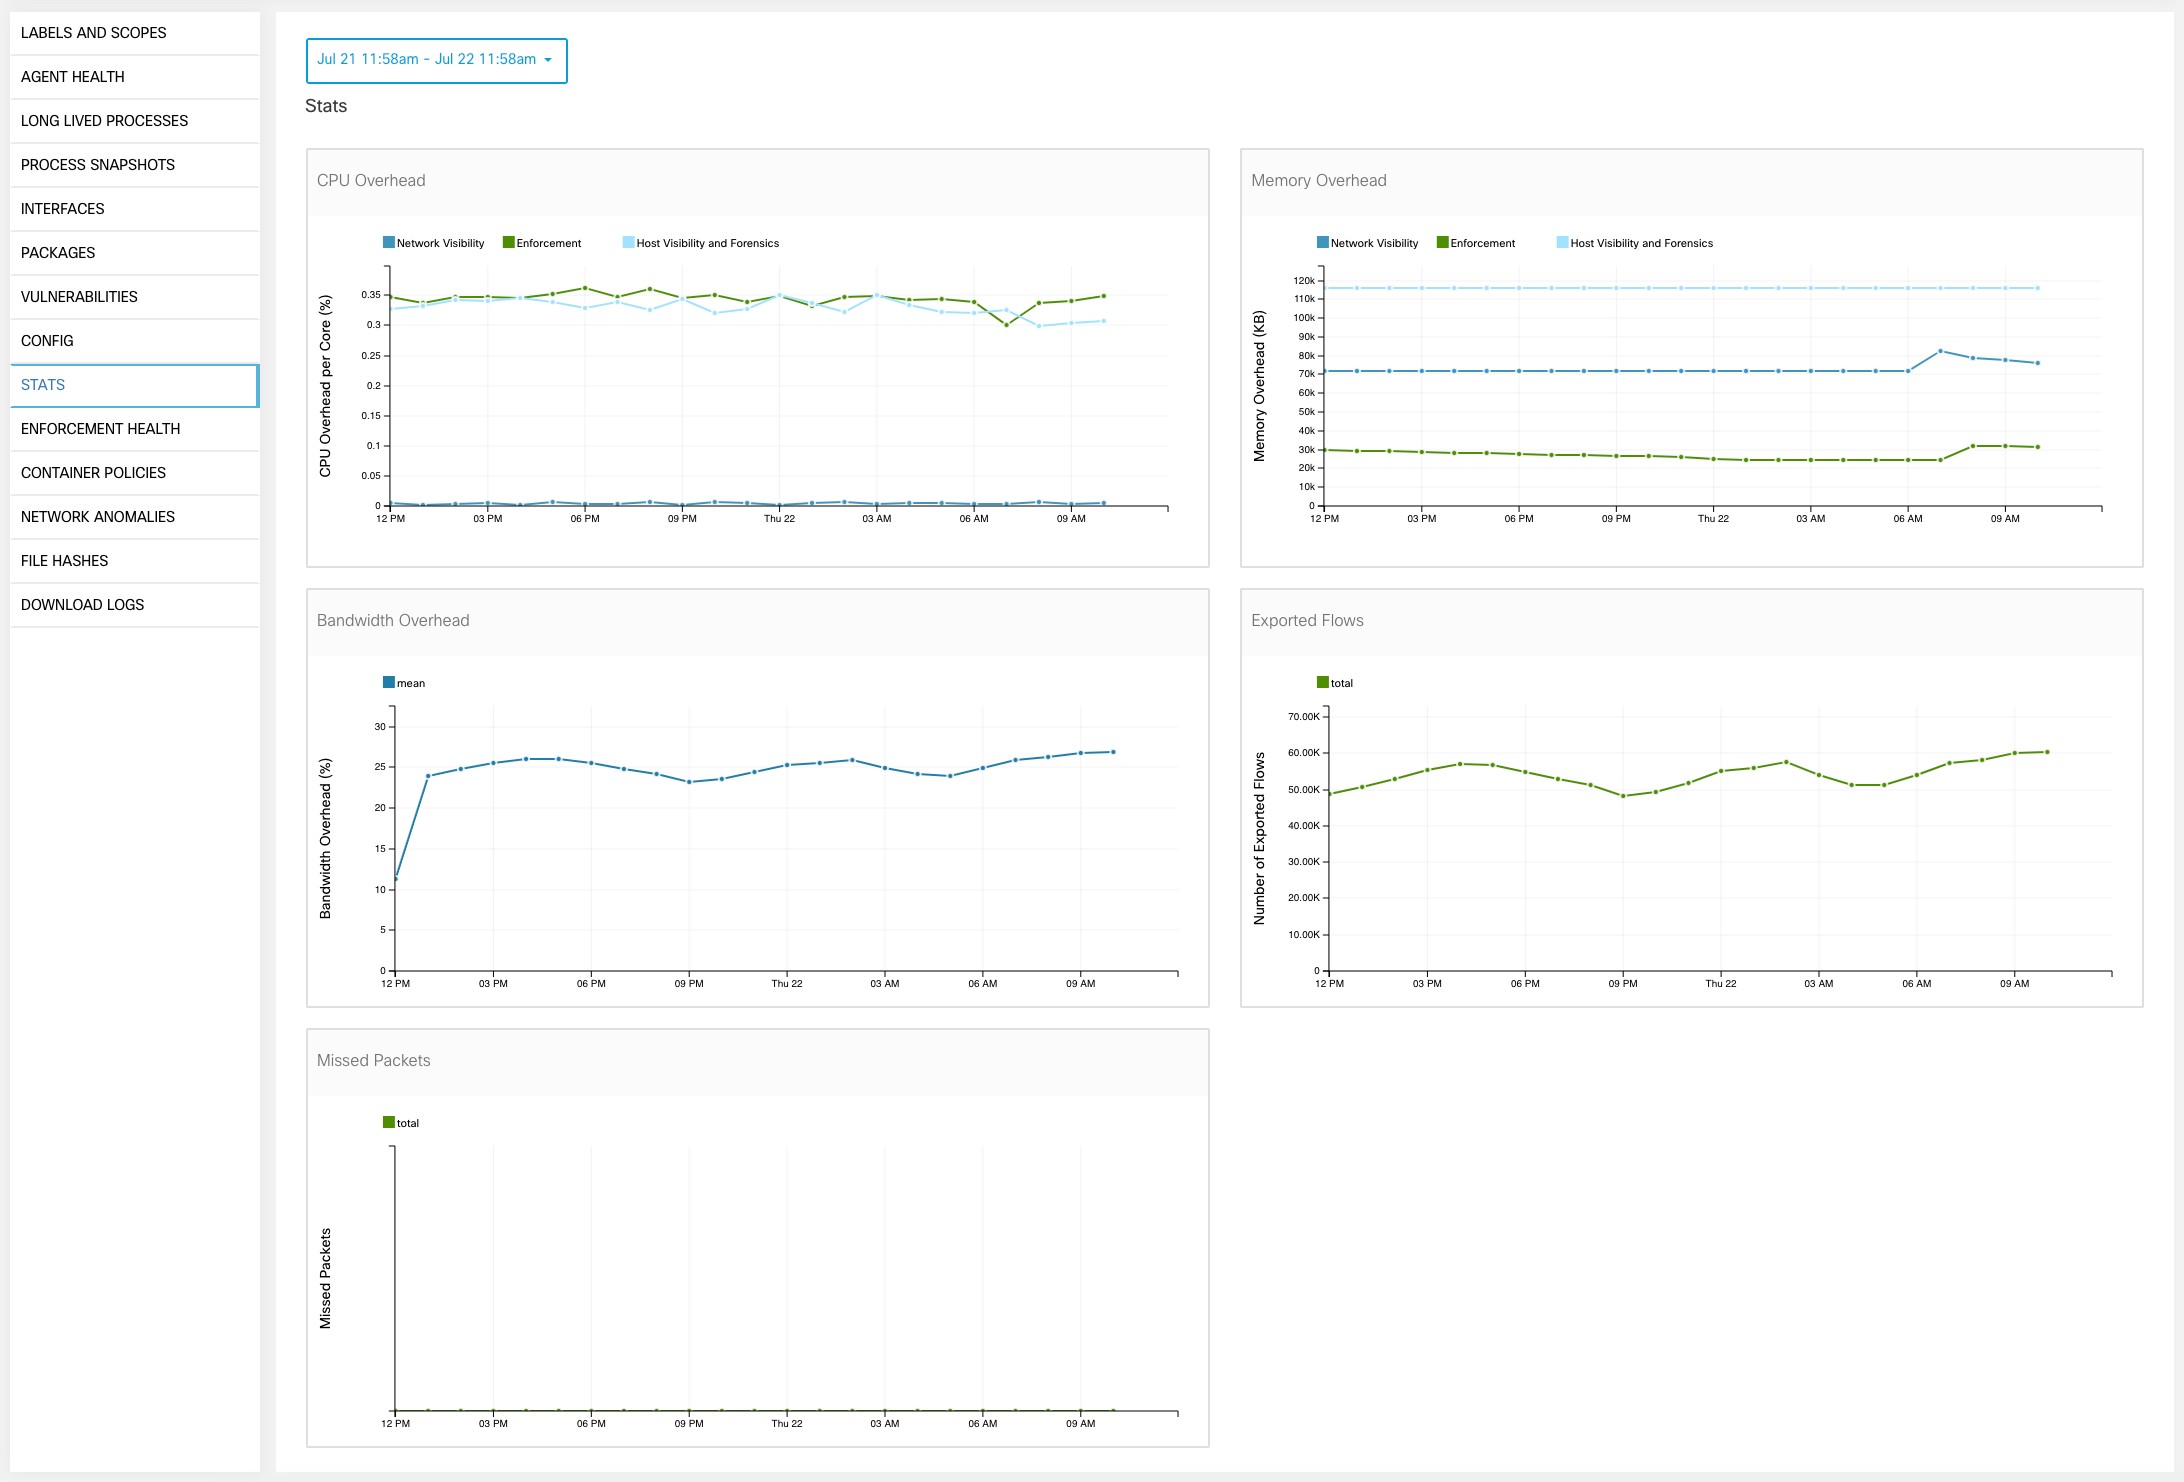Image resolution: width=2184 pixels, height=1482 pixels.
Task: Click the Network Visibility memory spike point
Action: (1940, 351)
